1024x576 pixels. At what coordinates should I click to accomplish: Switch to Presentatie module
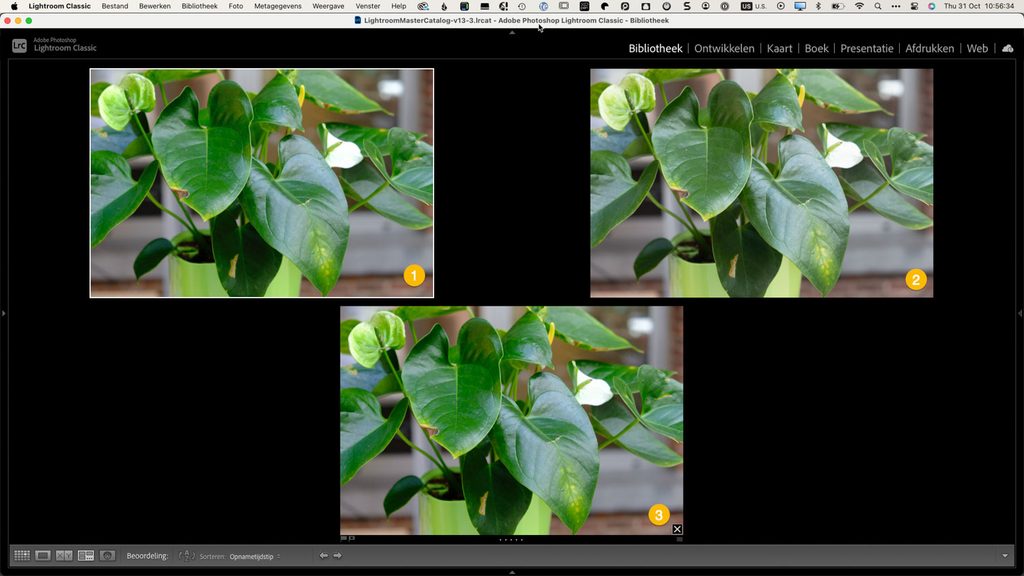tap(867, 48)
